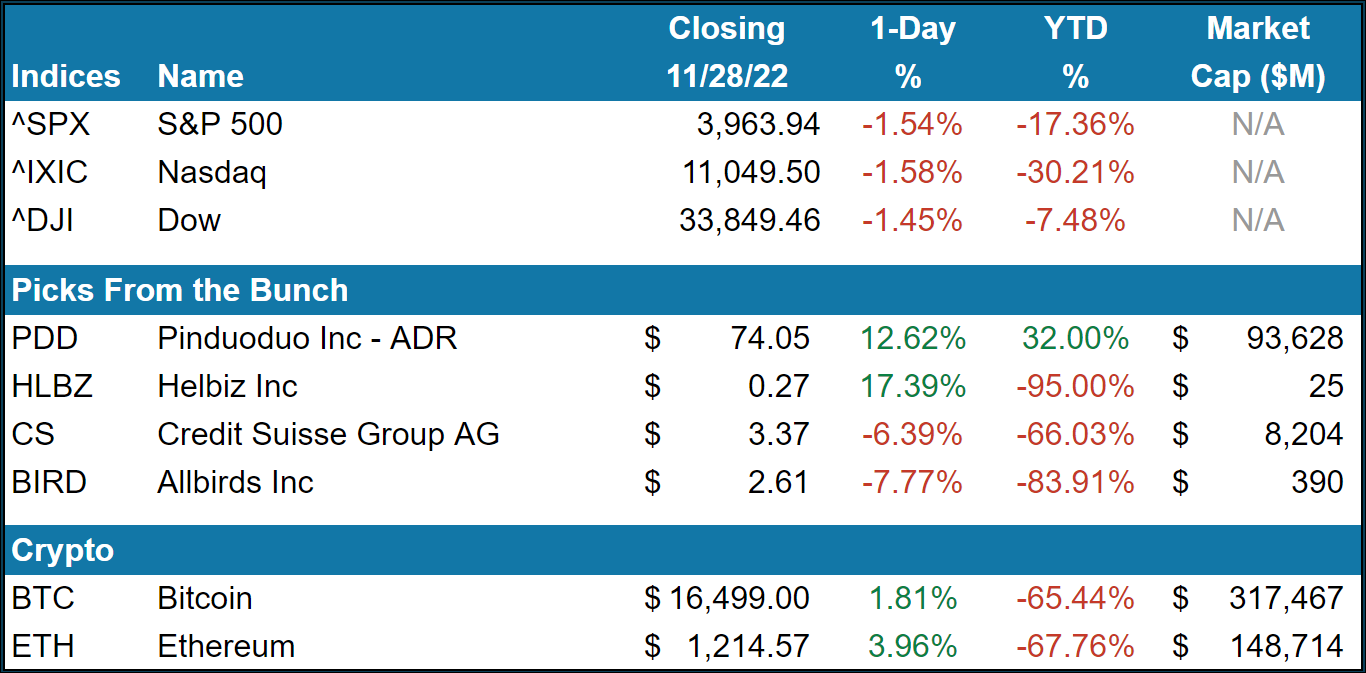This screenshot has height=673, width=1366.
Task: Select Ethereum market cap 148,714
Action: click(1285, 646)
